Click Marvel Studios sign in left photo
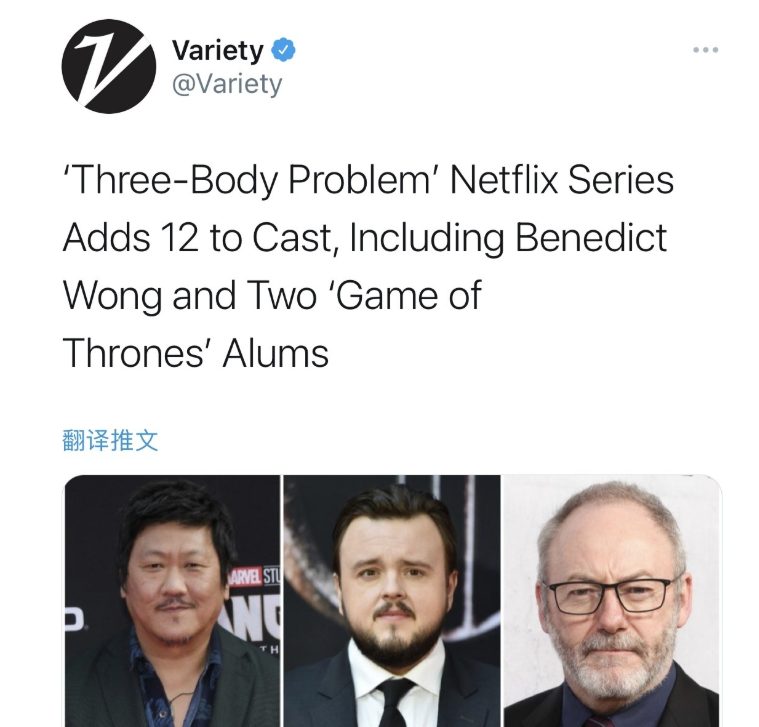 [254, 576]
